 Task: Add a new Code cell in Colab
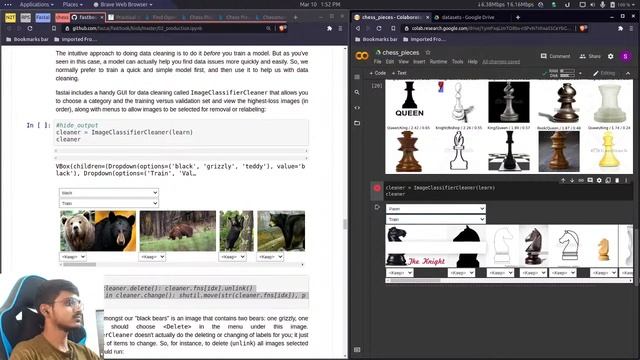[x=378, y=73]
